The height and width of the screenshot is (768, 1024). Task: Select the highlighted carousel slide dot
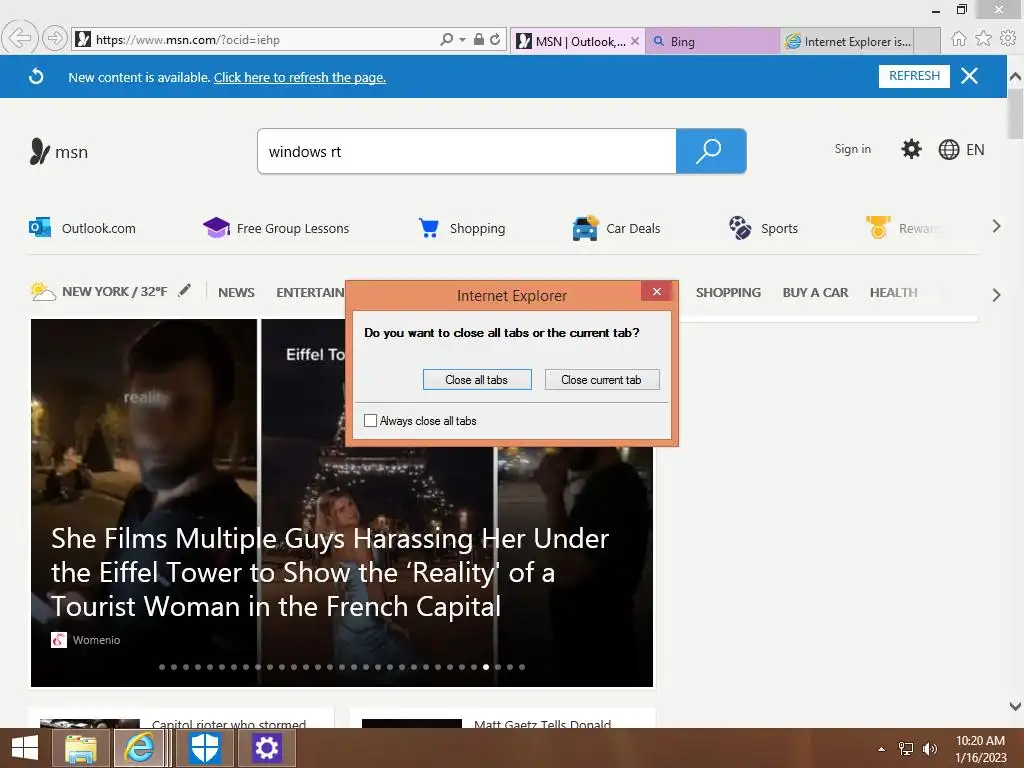pos(486,667)
